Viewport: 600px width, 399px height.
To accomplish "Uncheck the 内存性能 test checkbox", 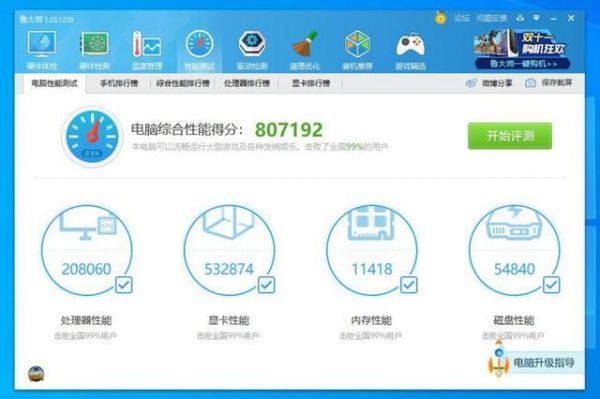I will (409, 285).
